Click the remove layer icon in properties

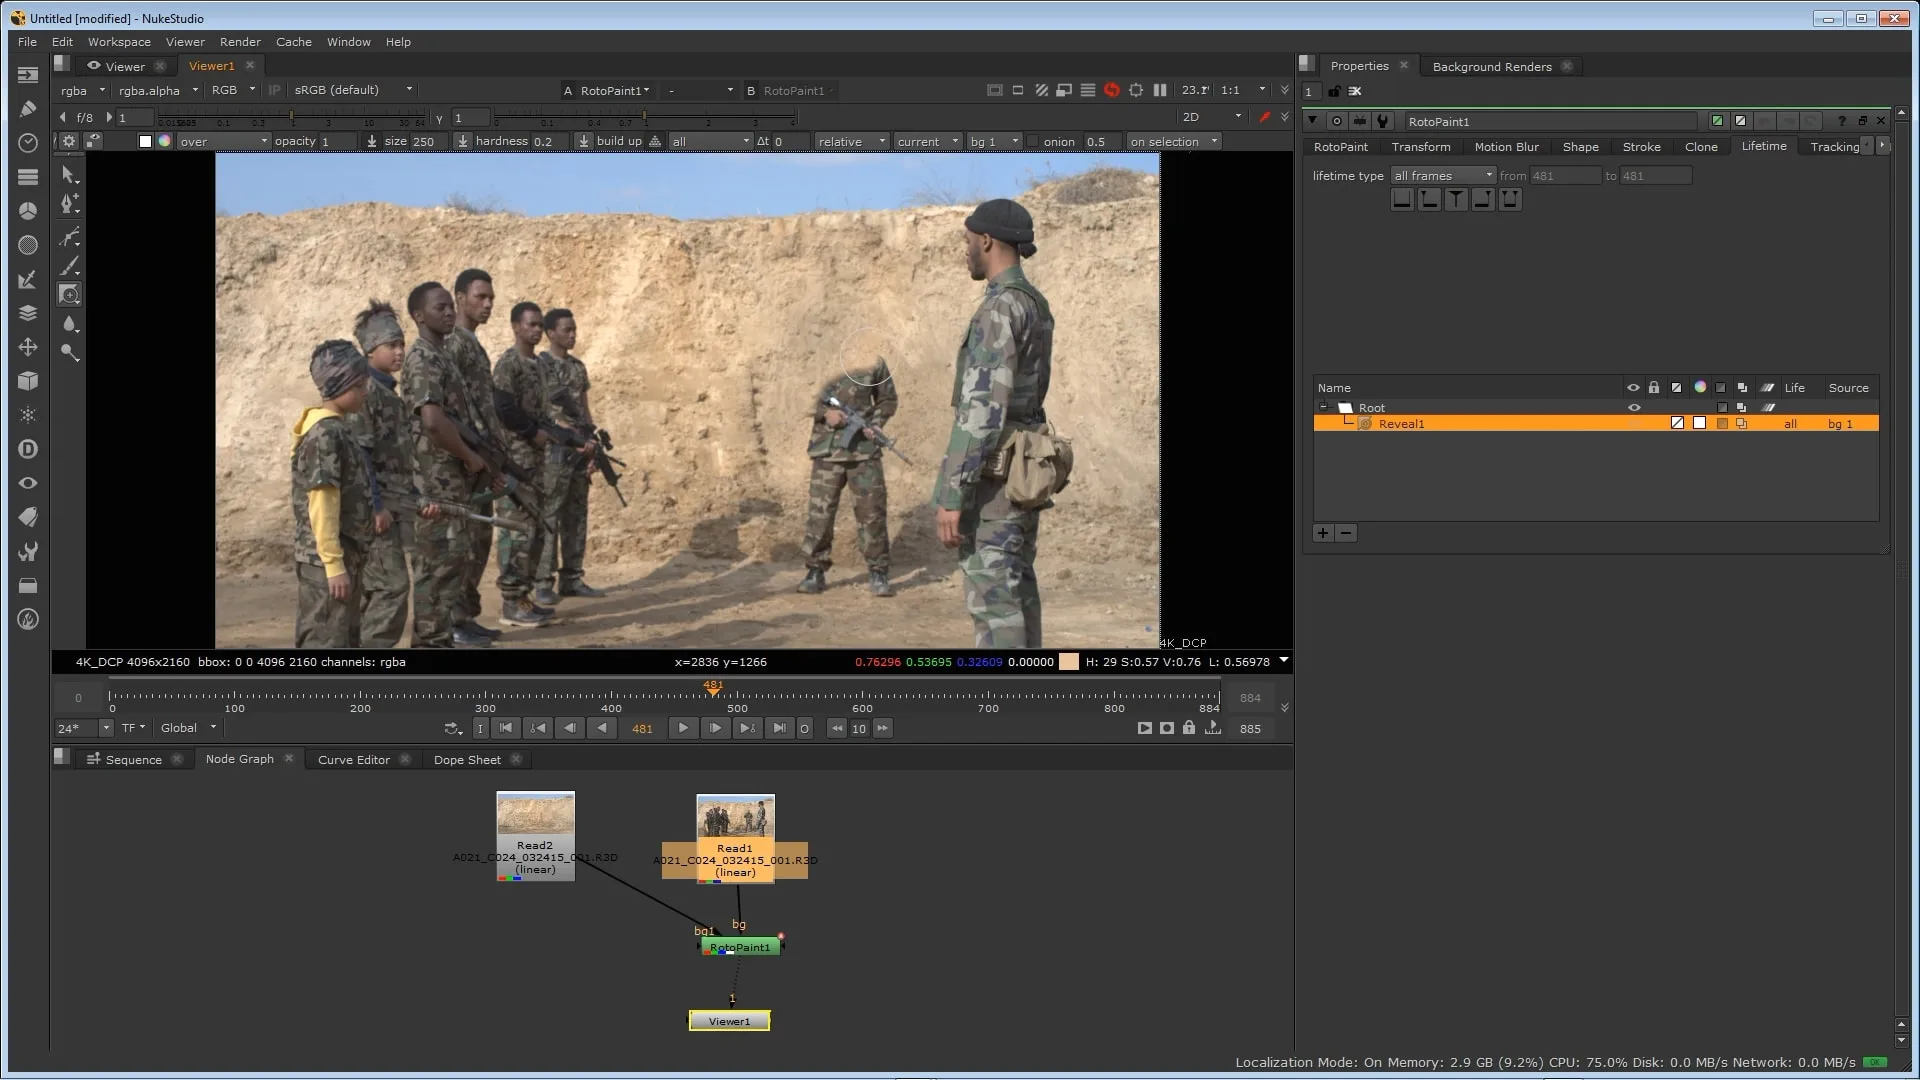pyautogui.click(x=1348, y=533)
